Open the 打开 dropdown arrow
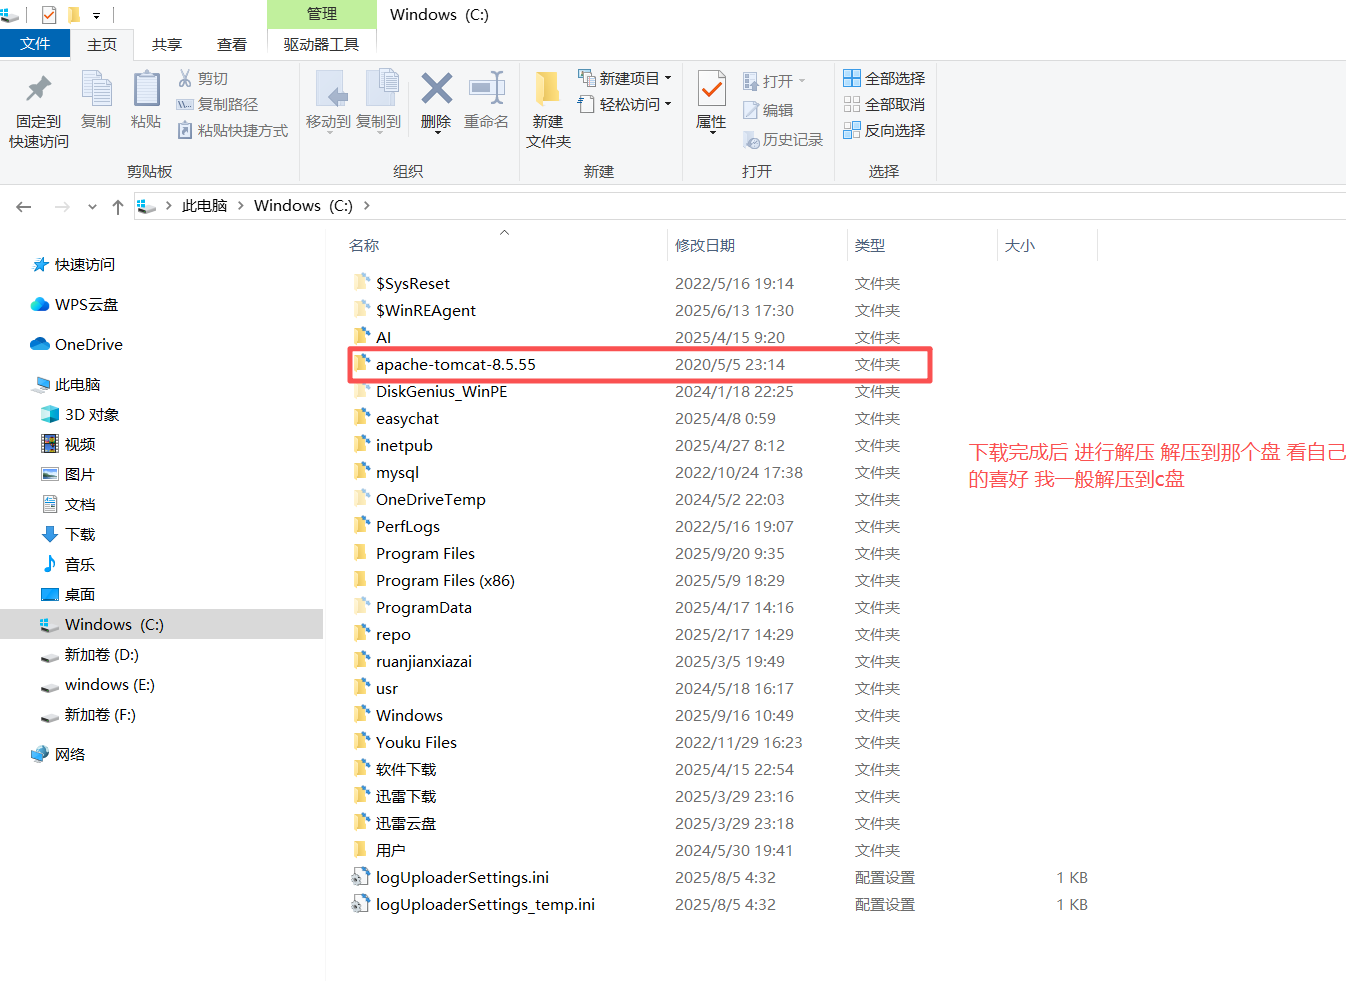 tap(802, 81)
